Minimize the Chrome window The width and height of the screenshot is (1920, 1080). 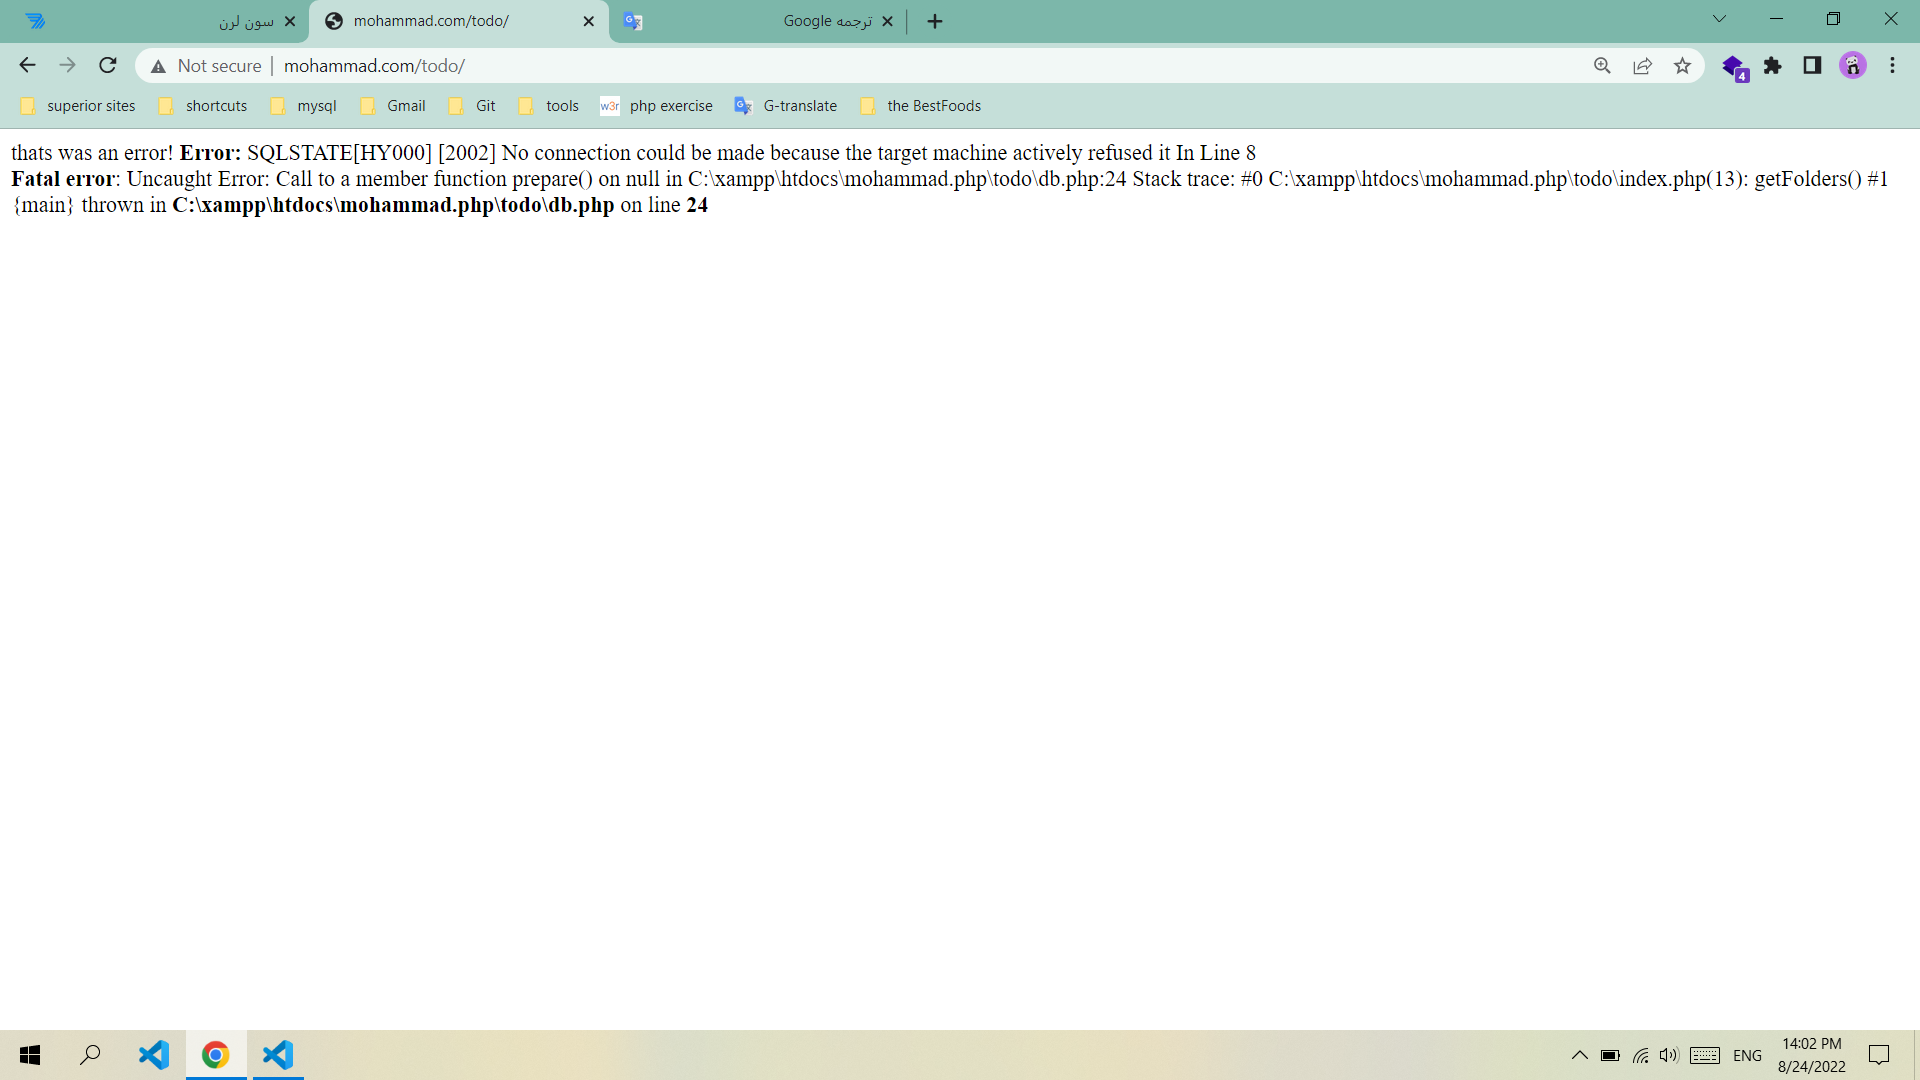coord(1776,19)
